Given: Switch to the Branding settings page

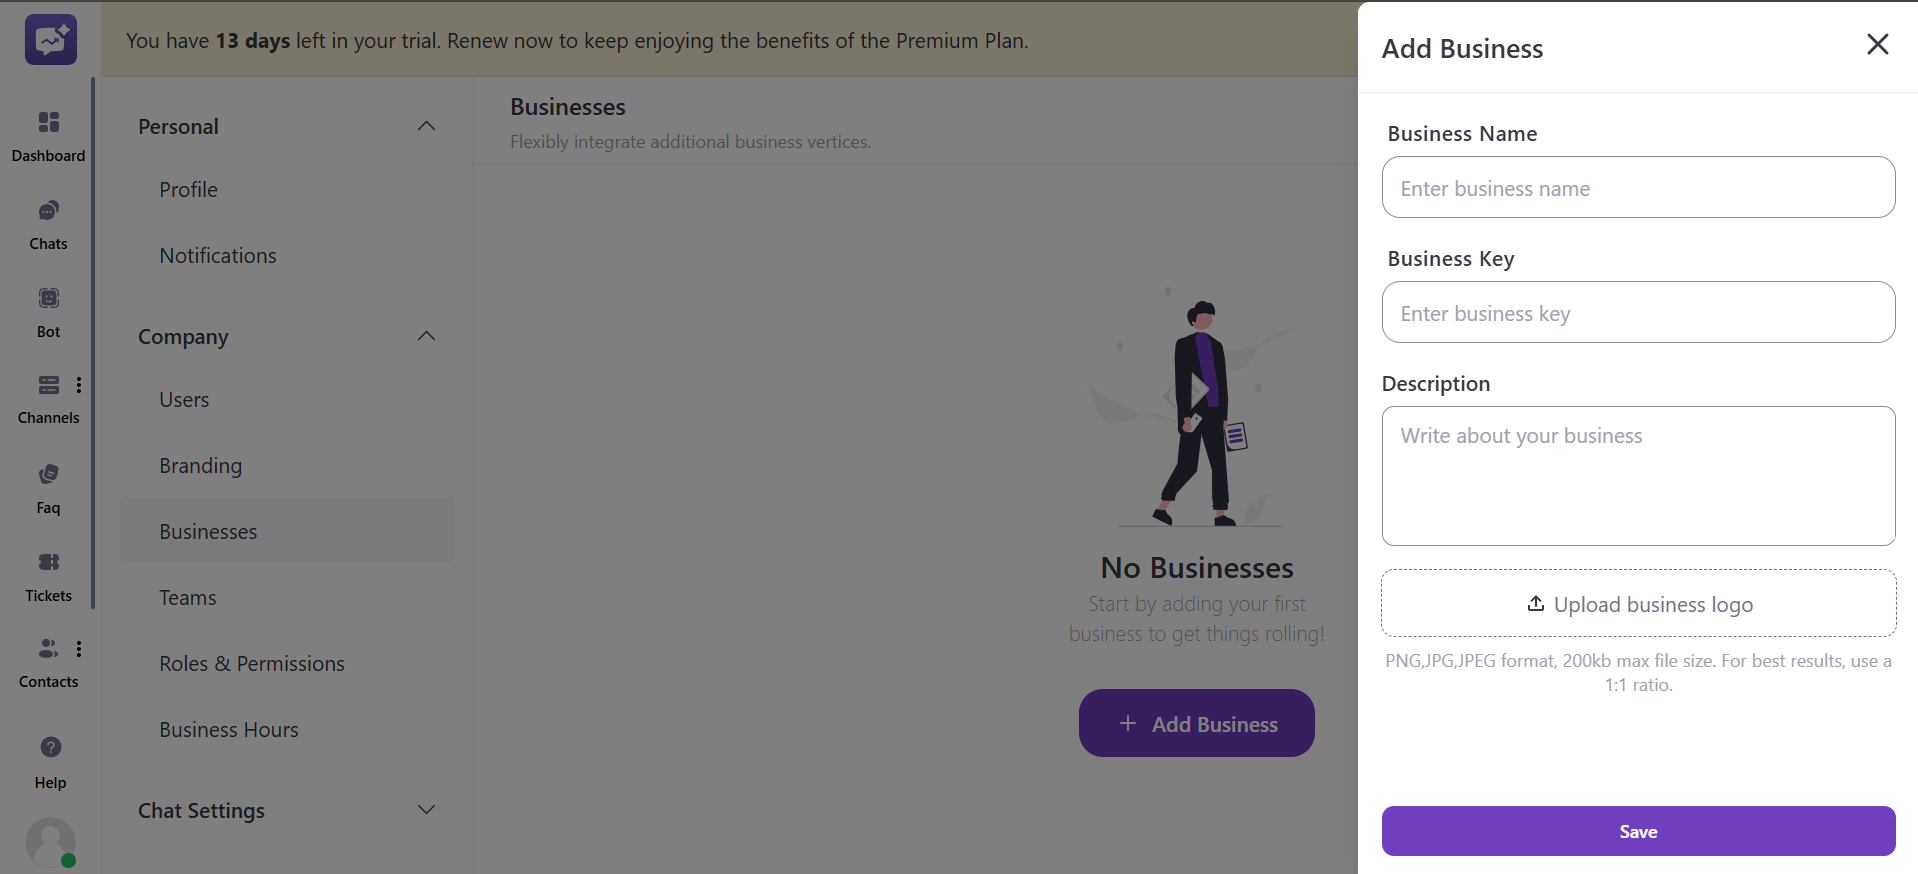Looking at the screenshot, I should [x=200, y=465].
